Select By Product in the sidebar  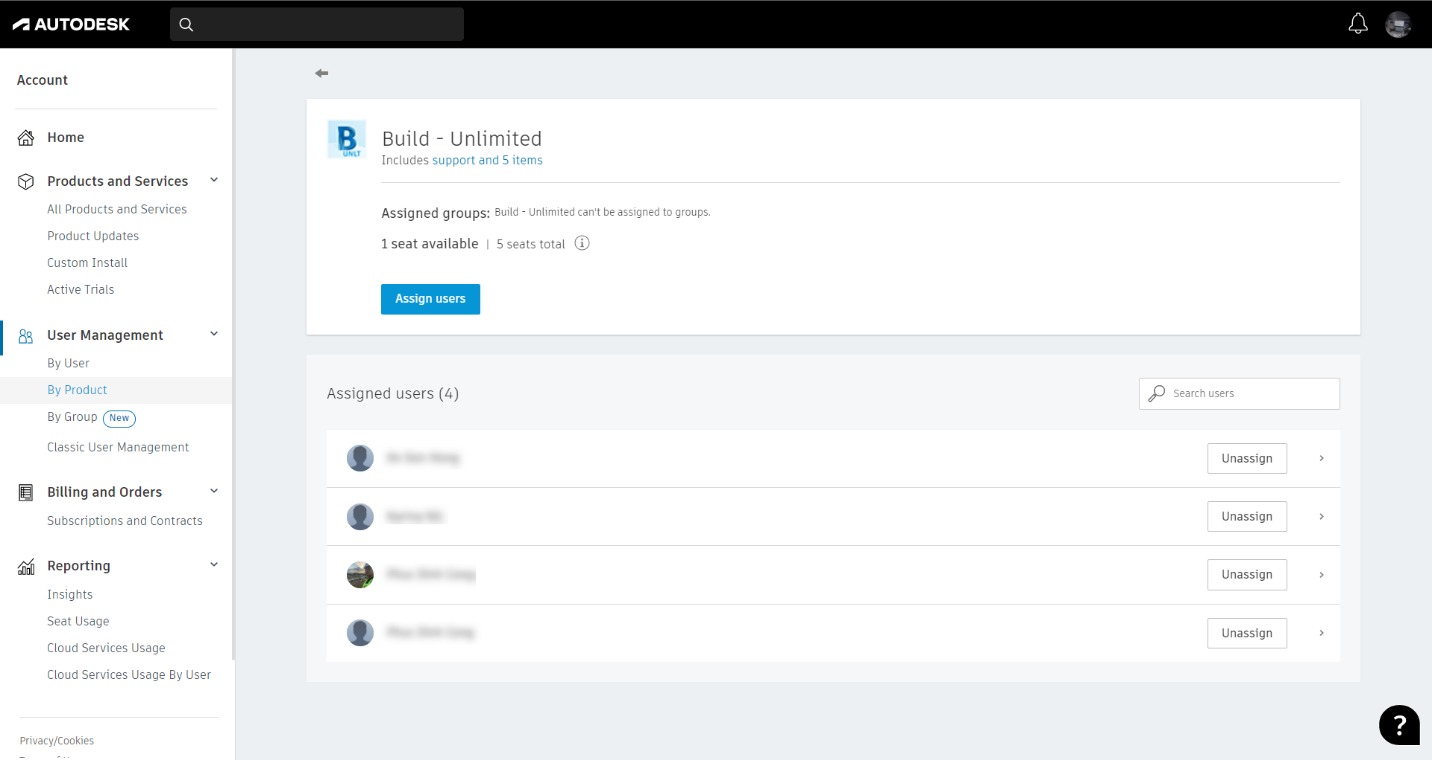tap(77, 390)
